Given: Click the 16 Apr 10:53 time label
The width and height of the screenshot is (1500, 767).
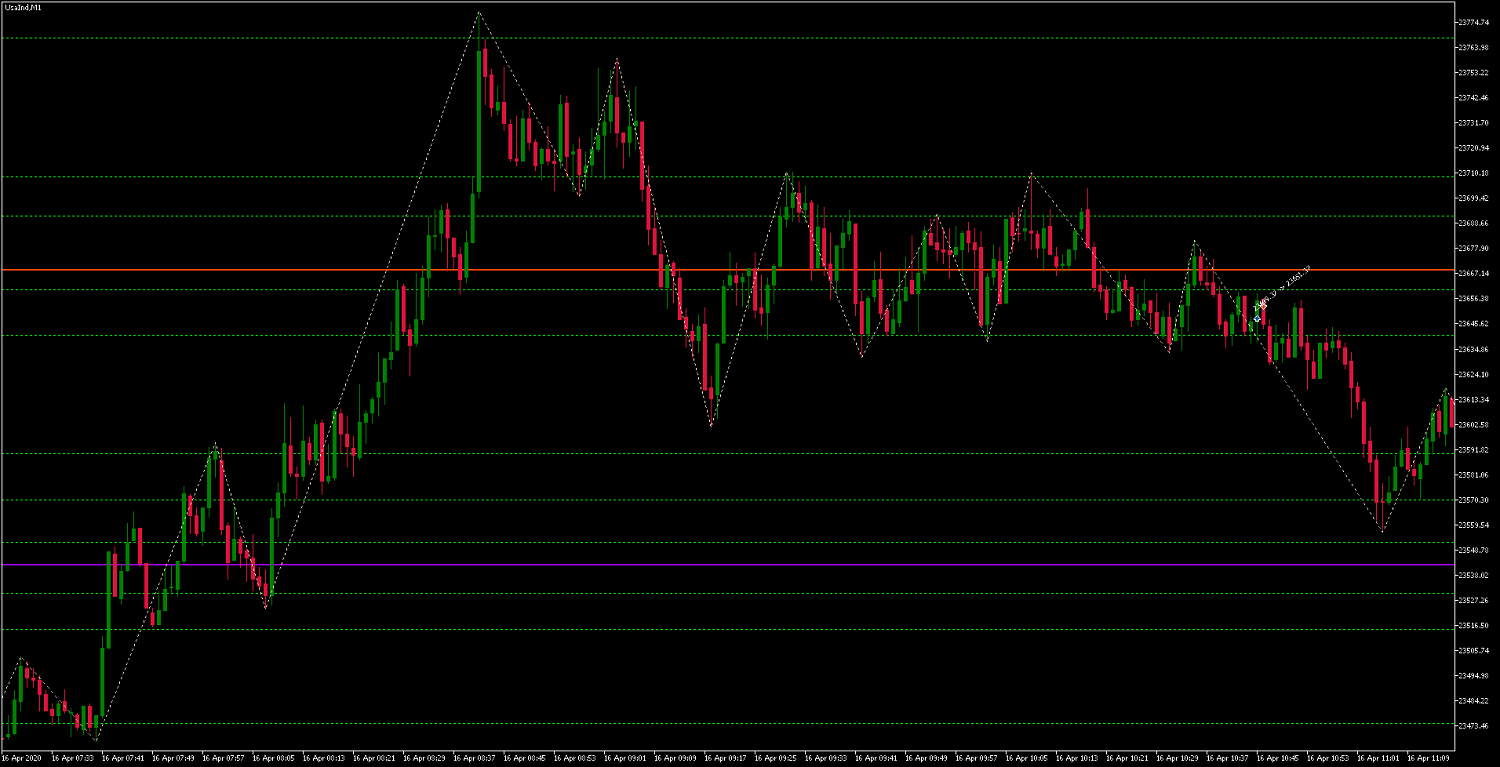Looking at the screenshot, I should pyautogui.click(x=1327, y=758).
